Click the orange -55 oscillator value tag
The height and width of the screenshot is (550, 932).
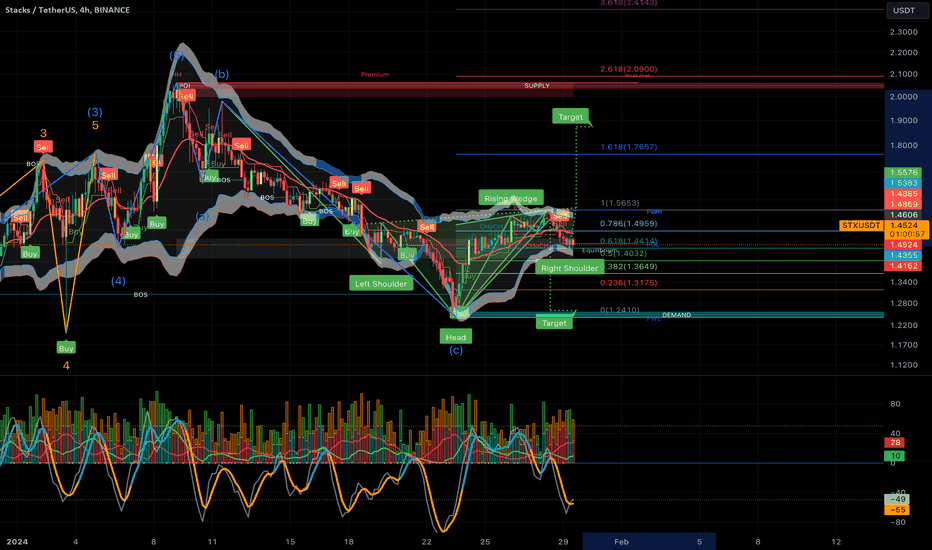coord(897,510)
